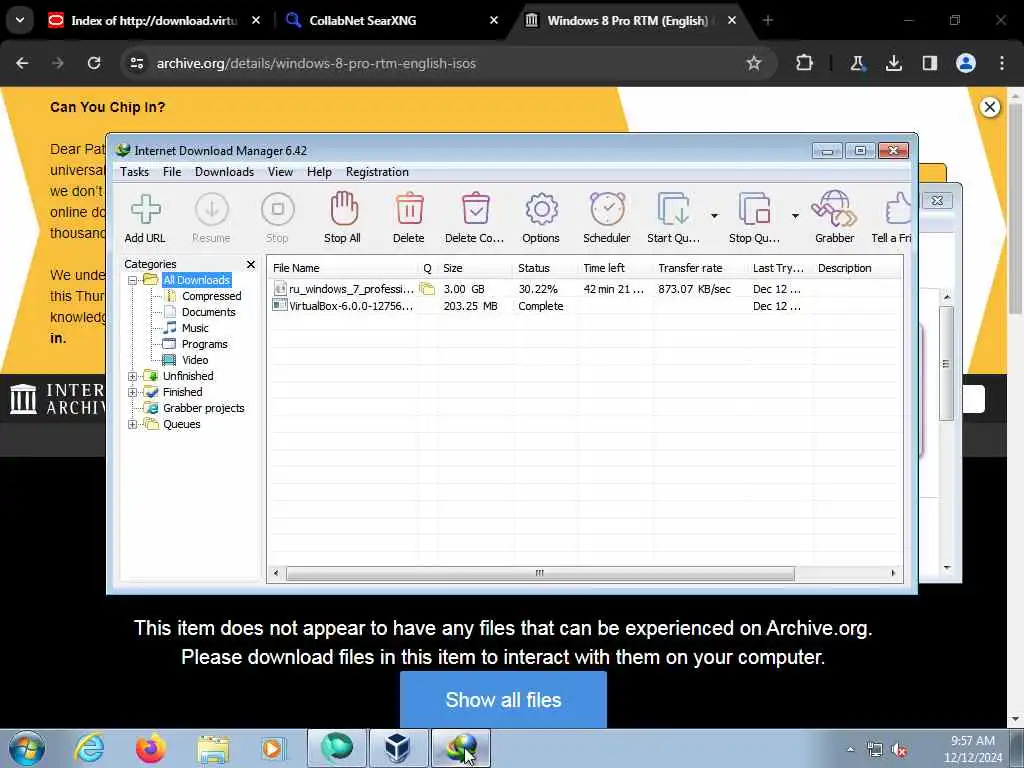
Task: Go back in browser
Action: pos(22,63)
